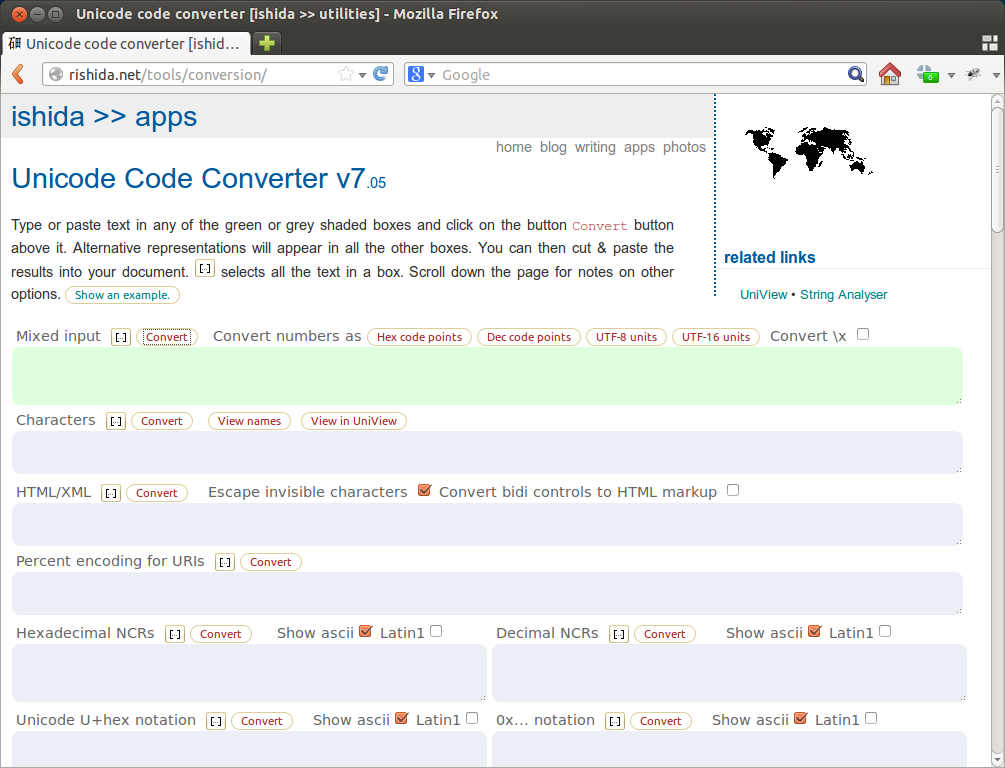
Task: Click UTF-16 units button
Action: 715,337
